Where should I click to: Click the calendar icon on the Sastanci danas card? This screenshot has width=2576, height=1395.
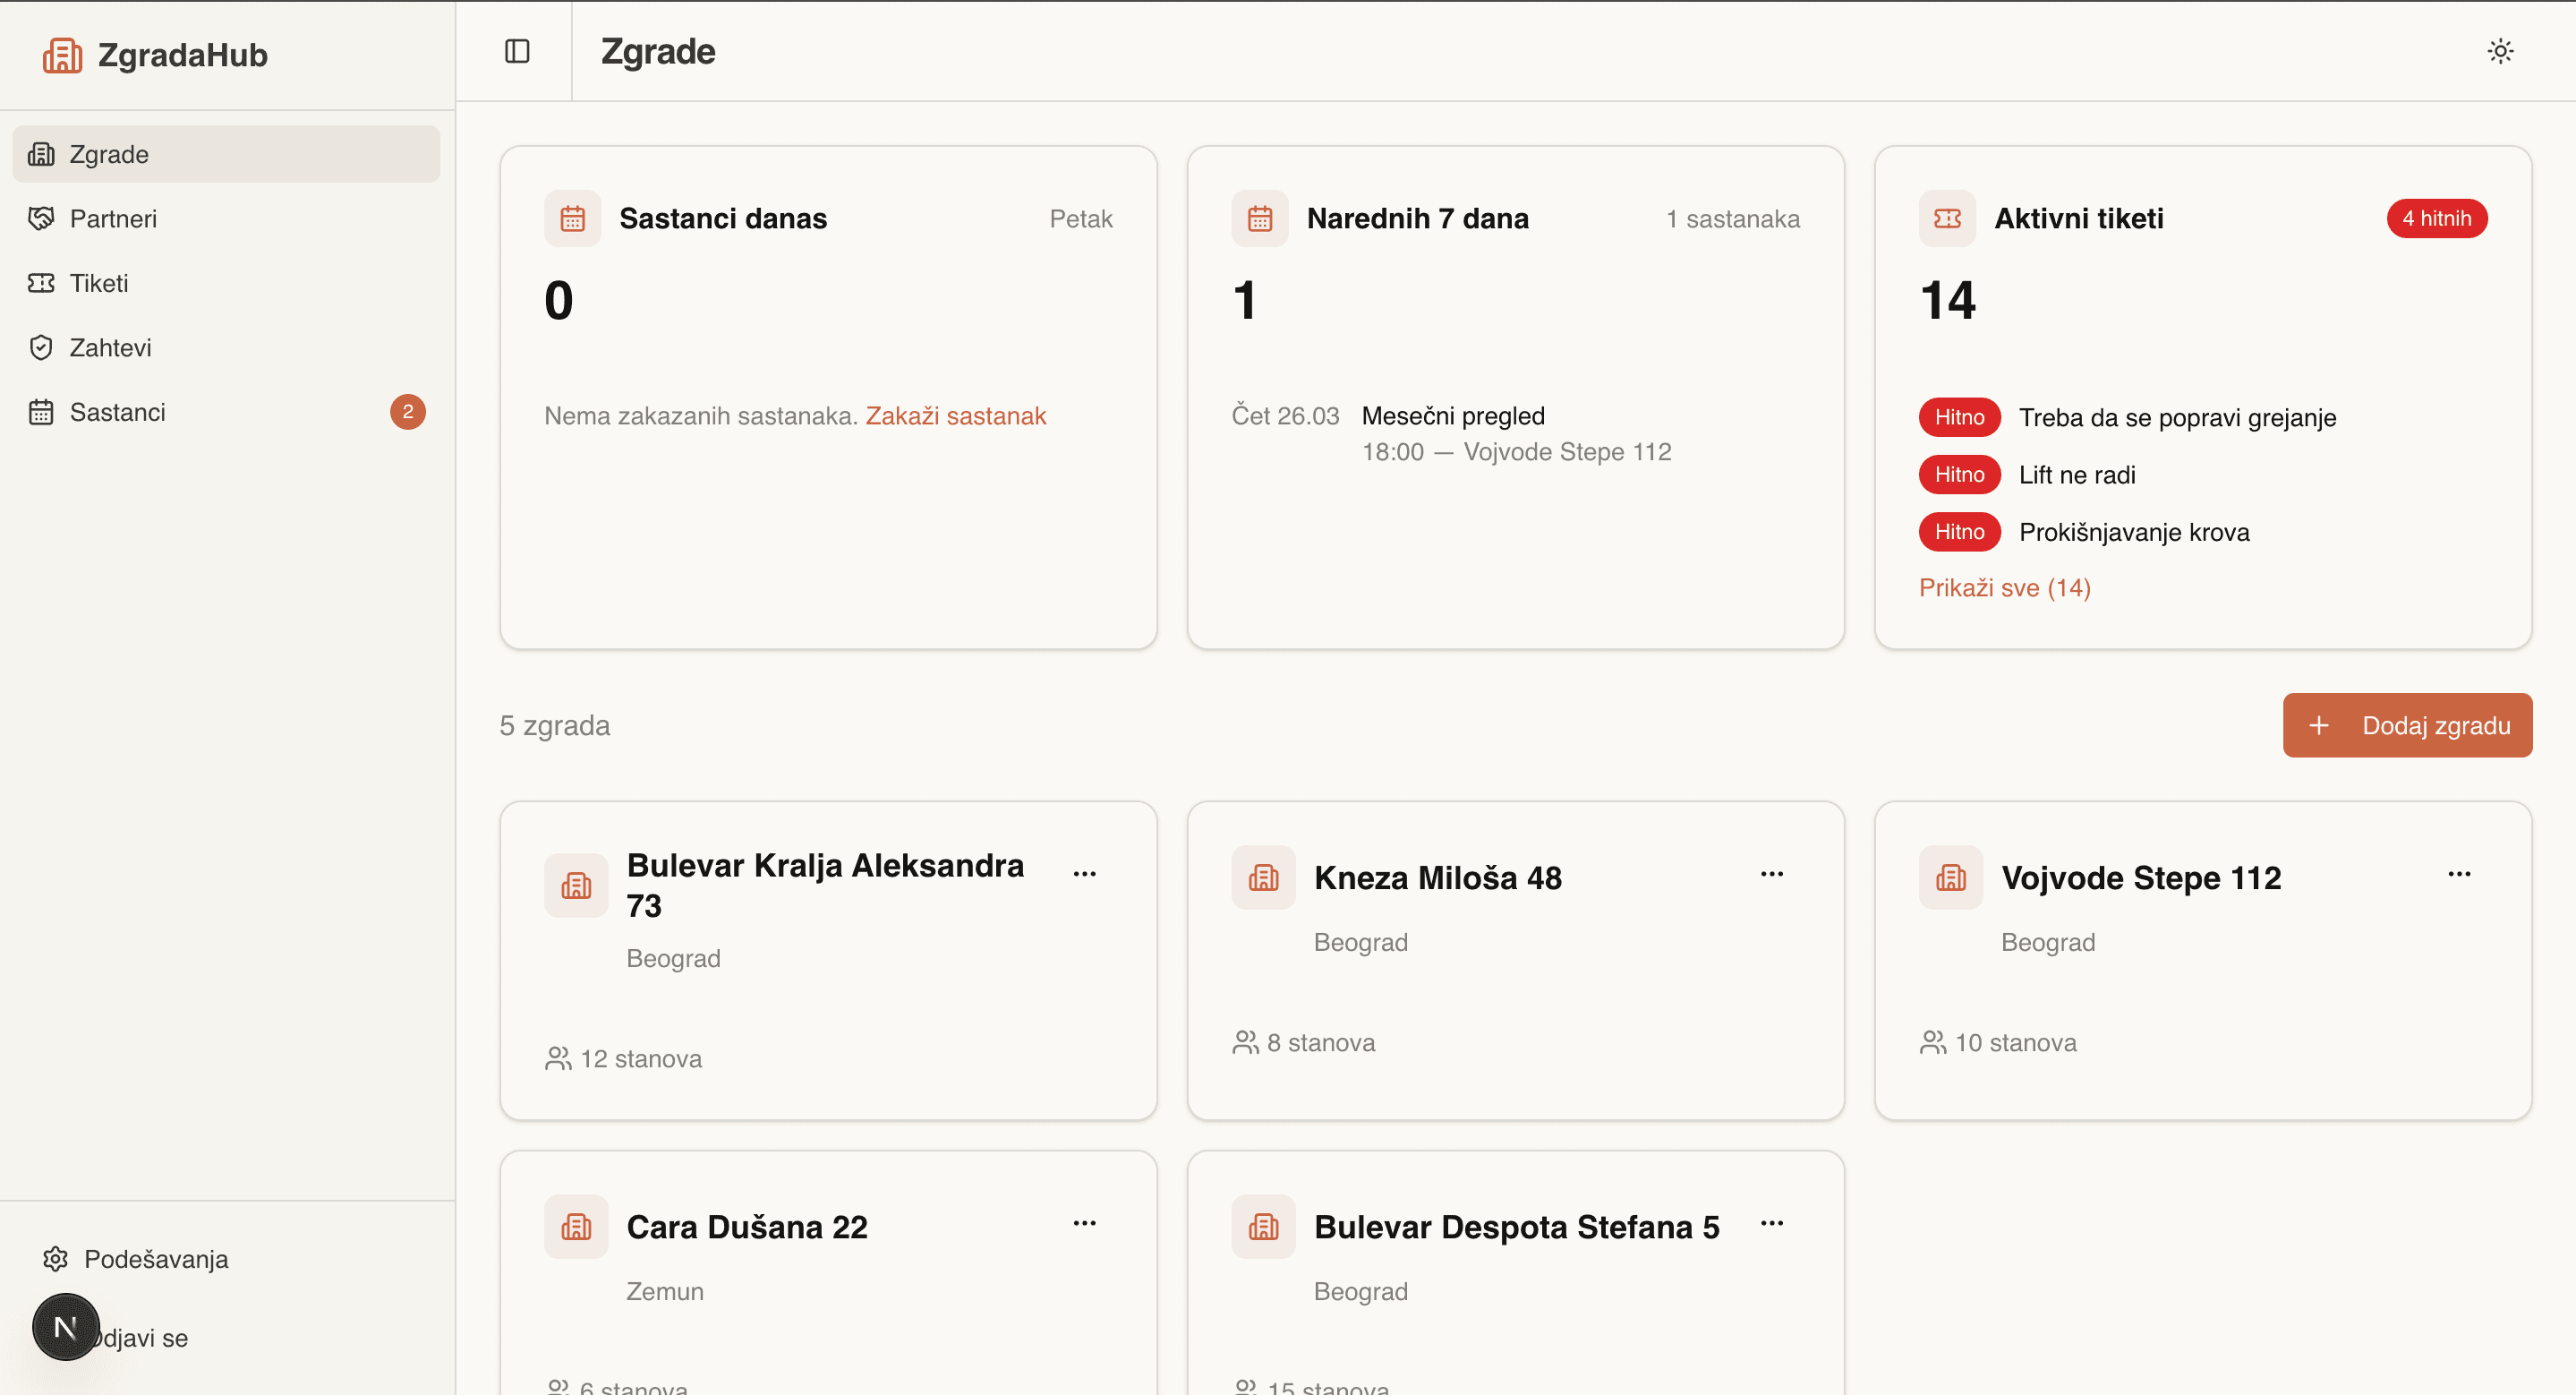tap(573, 218)
